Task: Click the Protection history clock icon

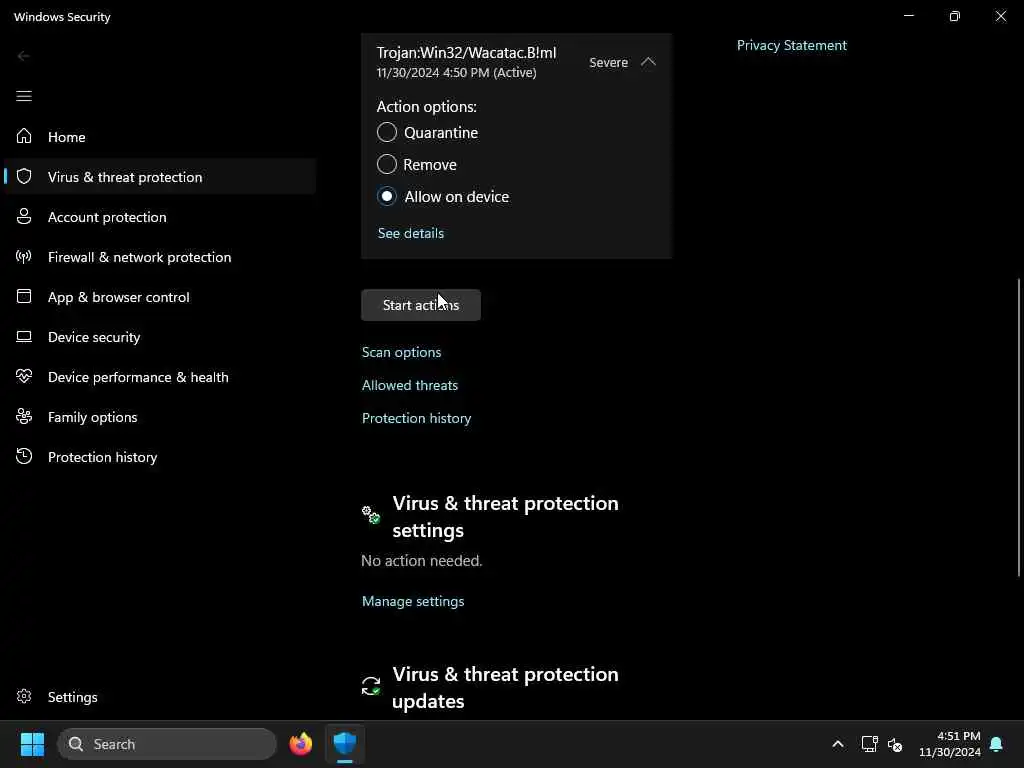Action: point(24,456)
